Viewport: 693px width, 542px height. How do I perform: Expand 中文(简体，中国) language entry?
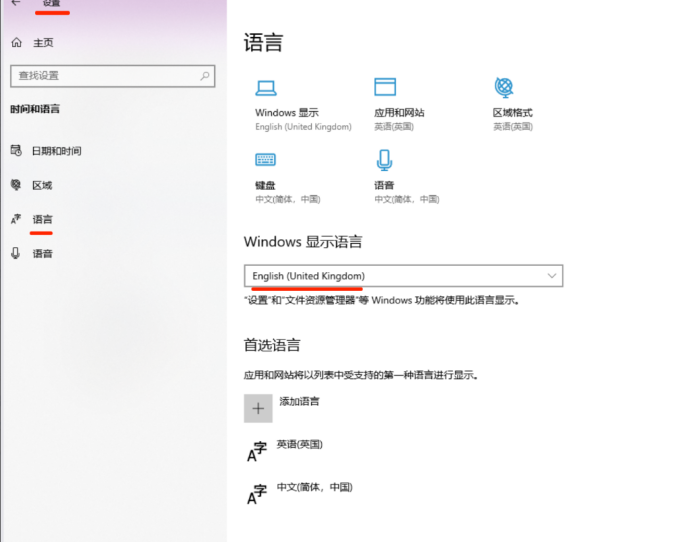314,488
